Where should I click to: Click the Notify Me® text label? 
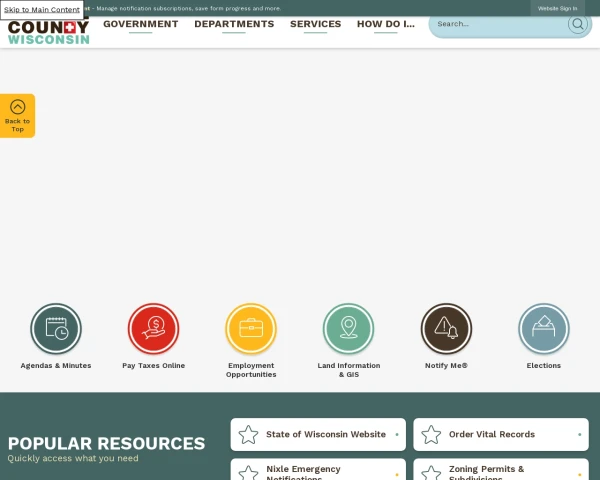(x=446, y=366)
